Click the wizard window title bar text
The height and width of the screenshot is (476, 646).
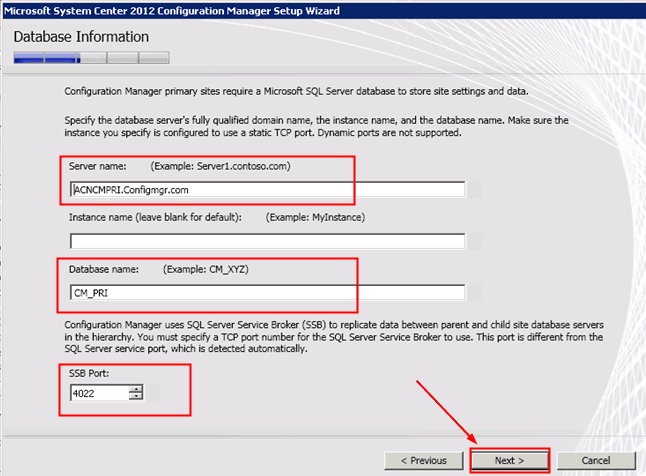click(172, 11)
